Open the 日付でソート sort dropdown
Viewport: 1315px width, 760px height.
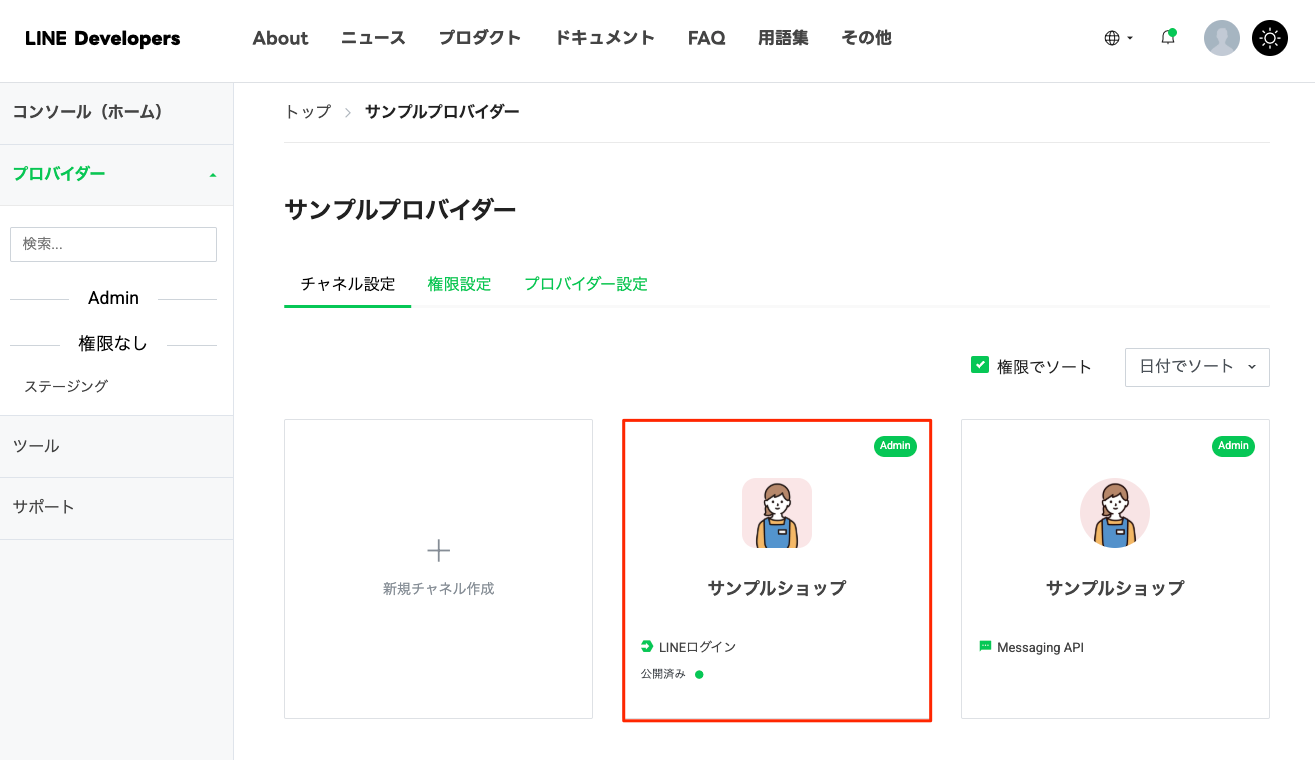[x=1196, y=367]
